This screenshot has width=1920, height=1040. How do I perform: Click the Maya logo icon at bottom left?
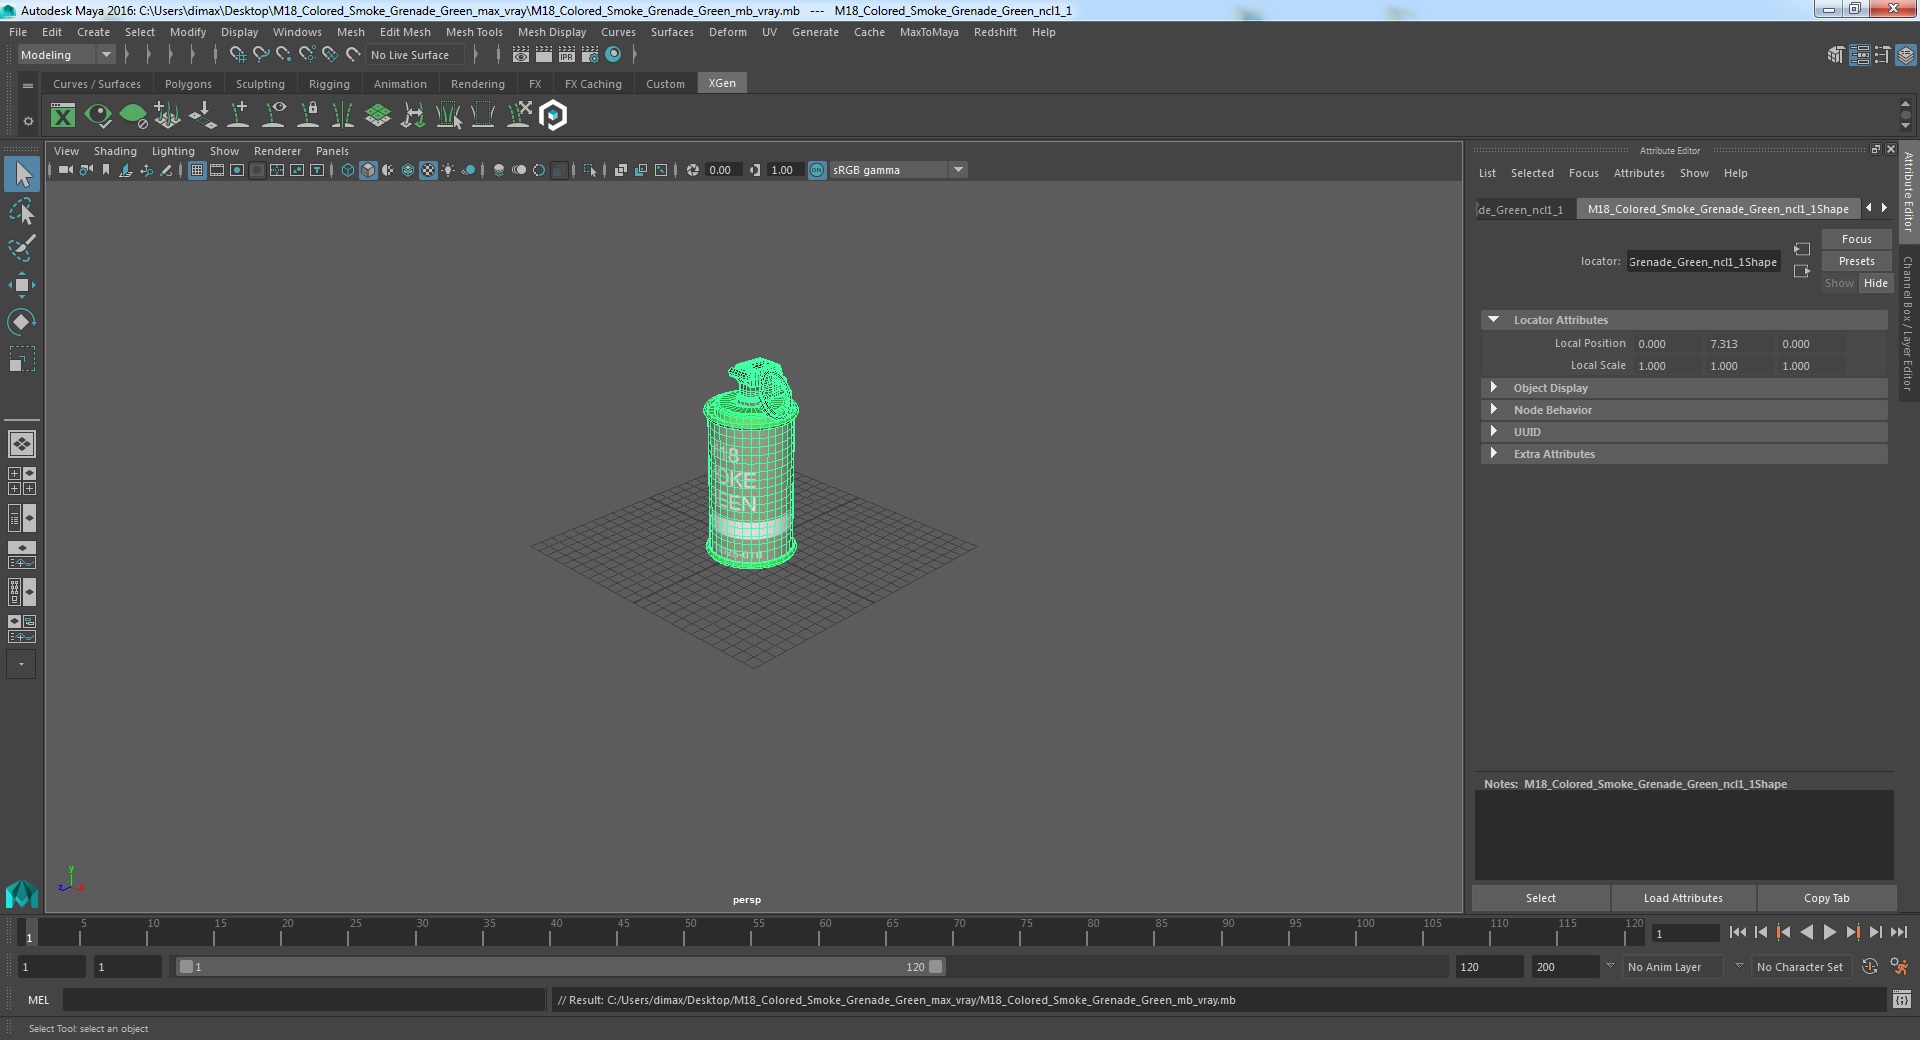pos(21,893)
